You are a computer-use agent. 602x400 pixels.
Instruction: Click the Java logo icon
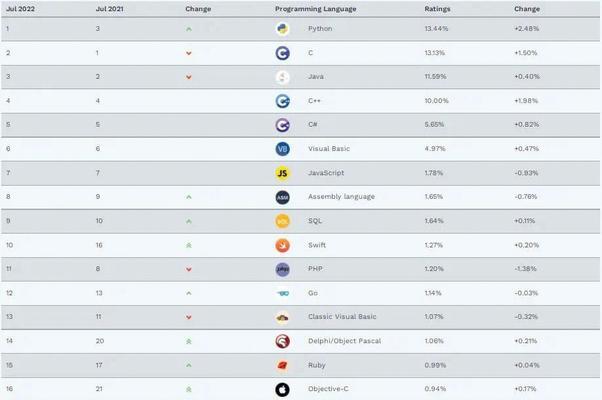(282, 76)
